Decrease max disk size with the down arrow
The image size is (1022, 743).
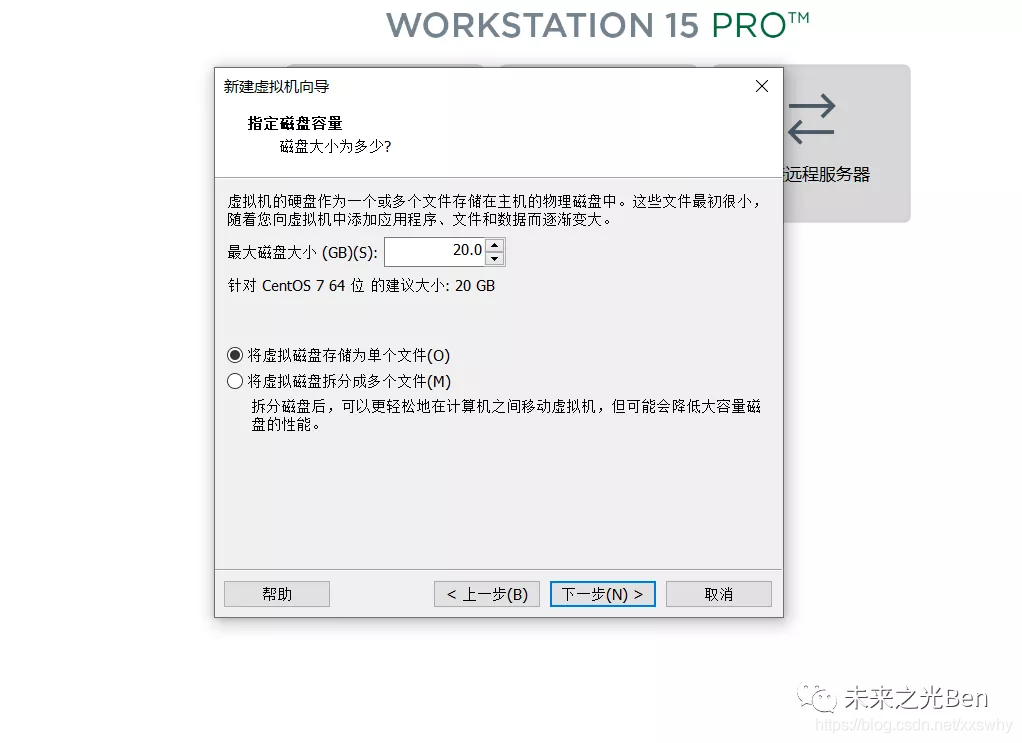[495, 259]
